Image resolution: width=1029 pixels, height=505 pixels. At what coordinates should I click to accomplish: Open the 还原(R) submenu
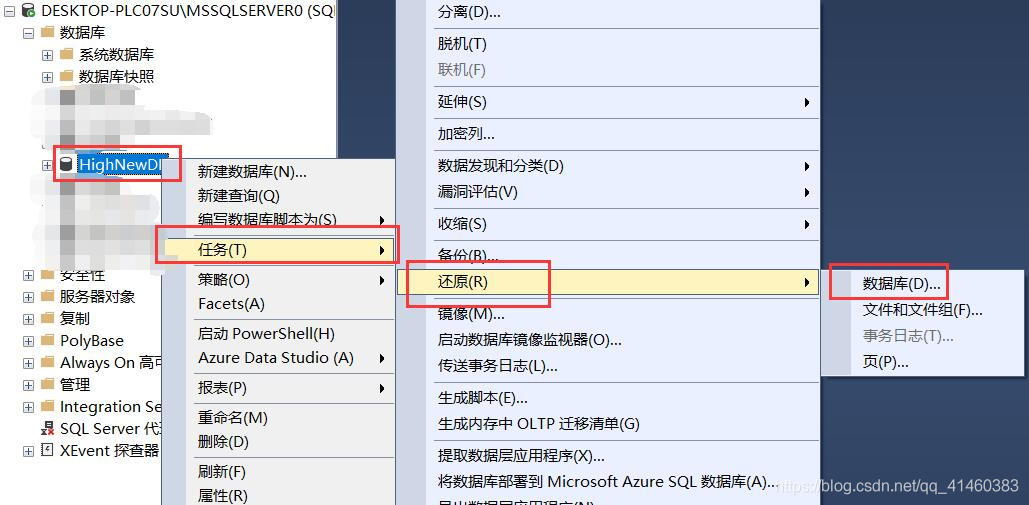pyautogui.click(x=608, y=282)
